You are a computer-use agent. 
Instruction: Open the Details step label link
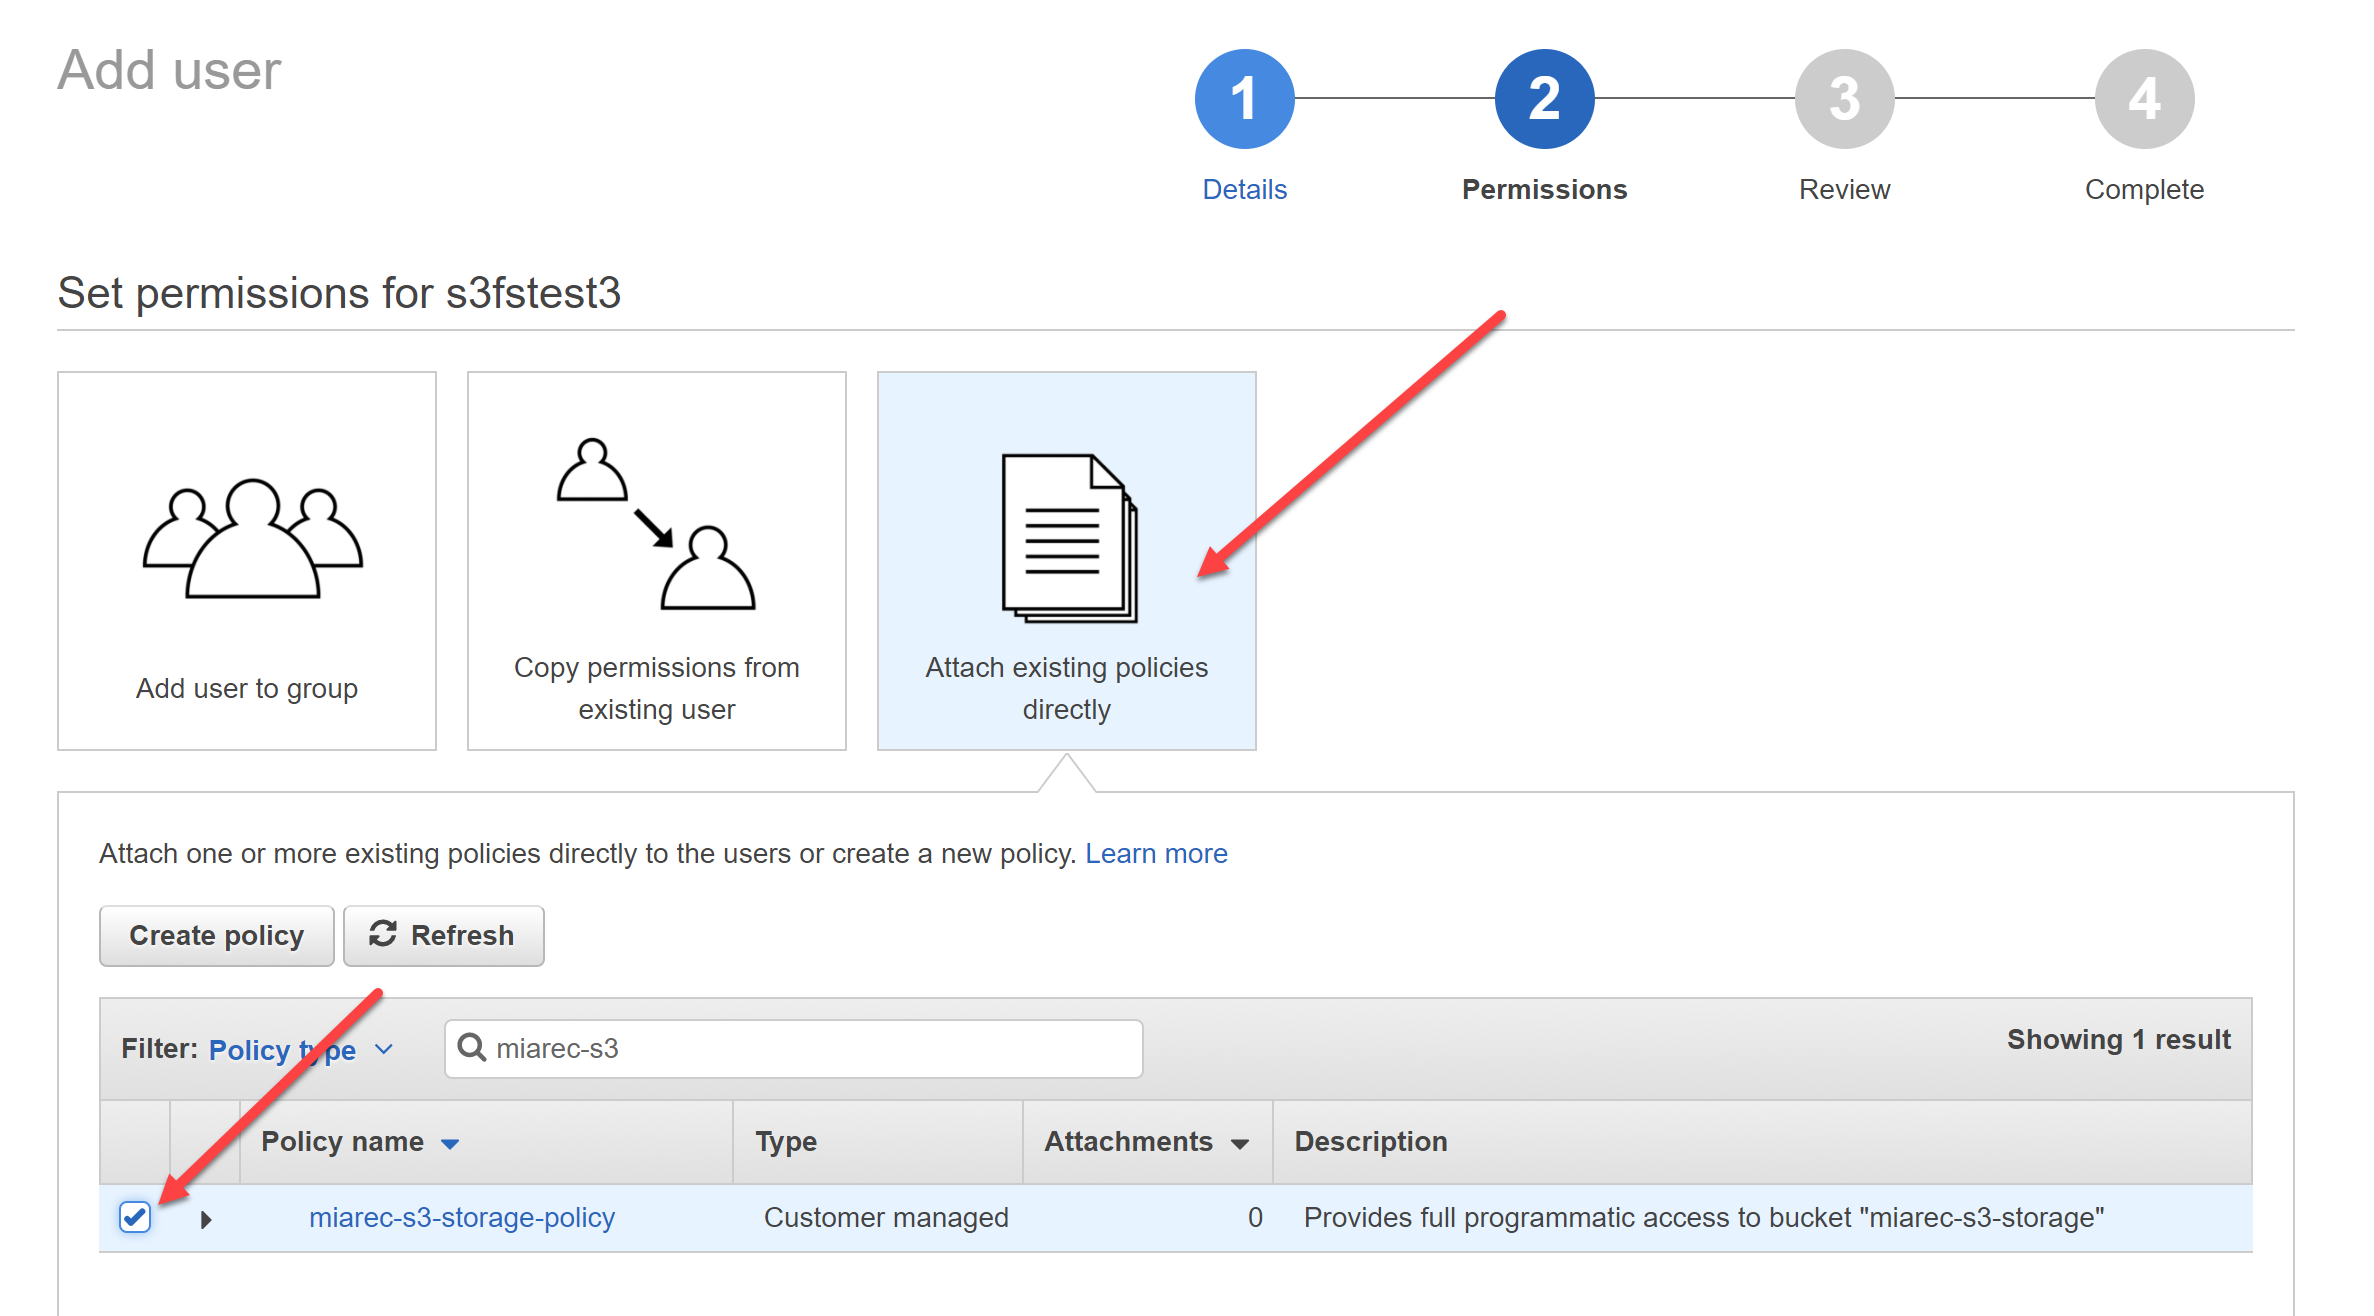point(1244,189)
